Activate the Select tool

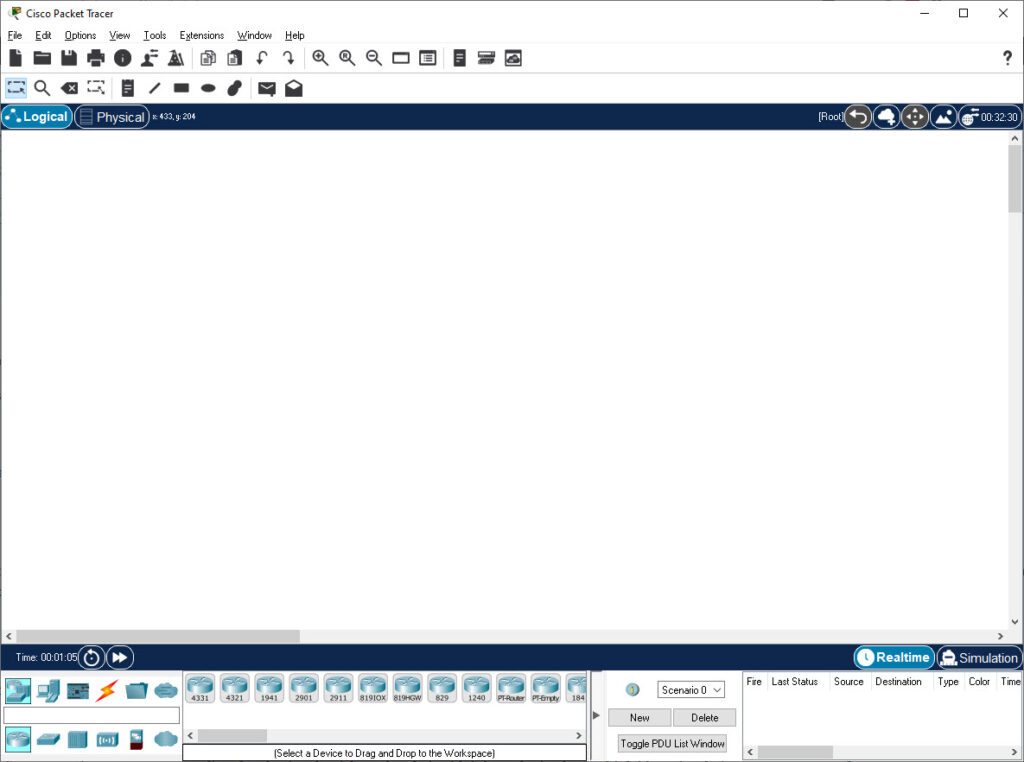pos(16,87)
